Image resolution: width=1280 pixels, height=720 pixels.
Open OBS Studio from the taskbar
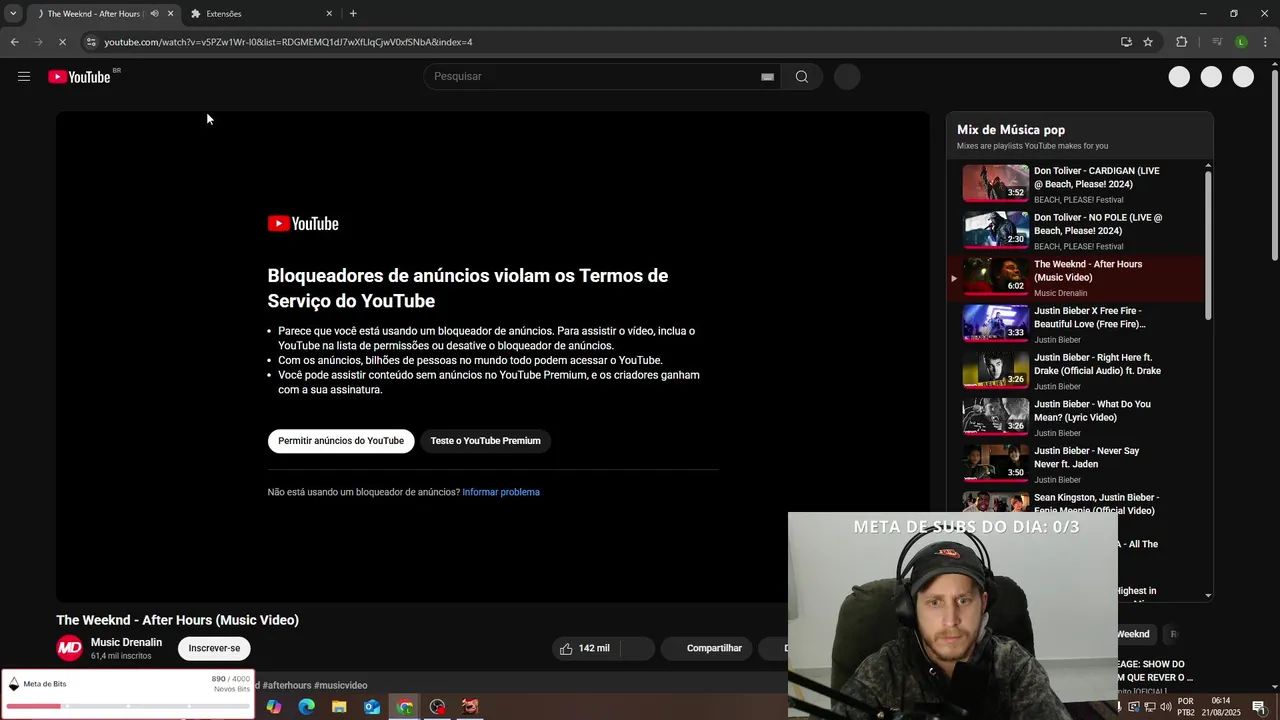pos(437,707)
